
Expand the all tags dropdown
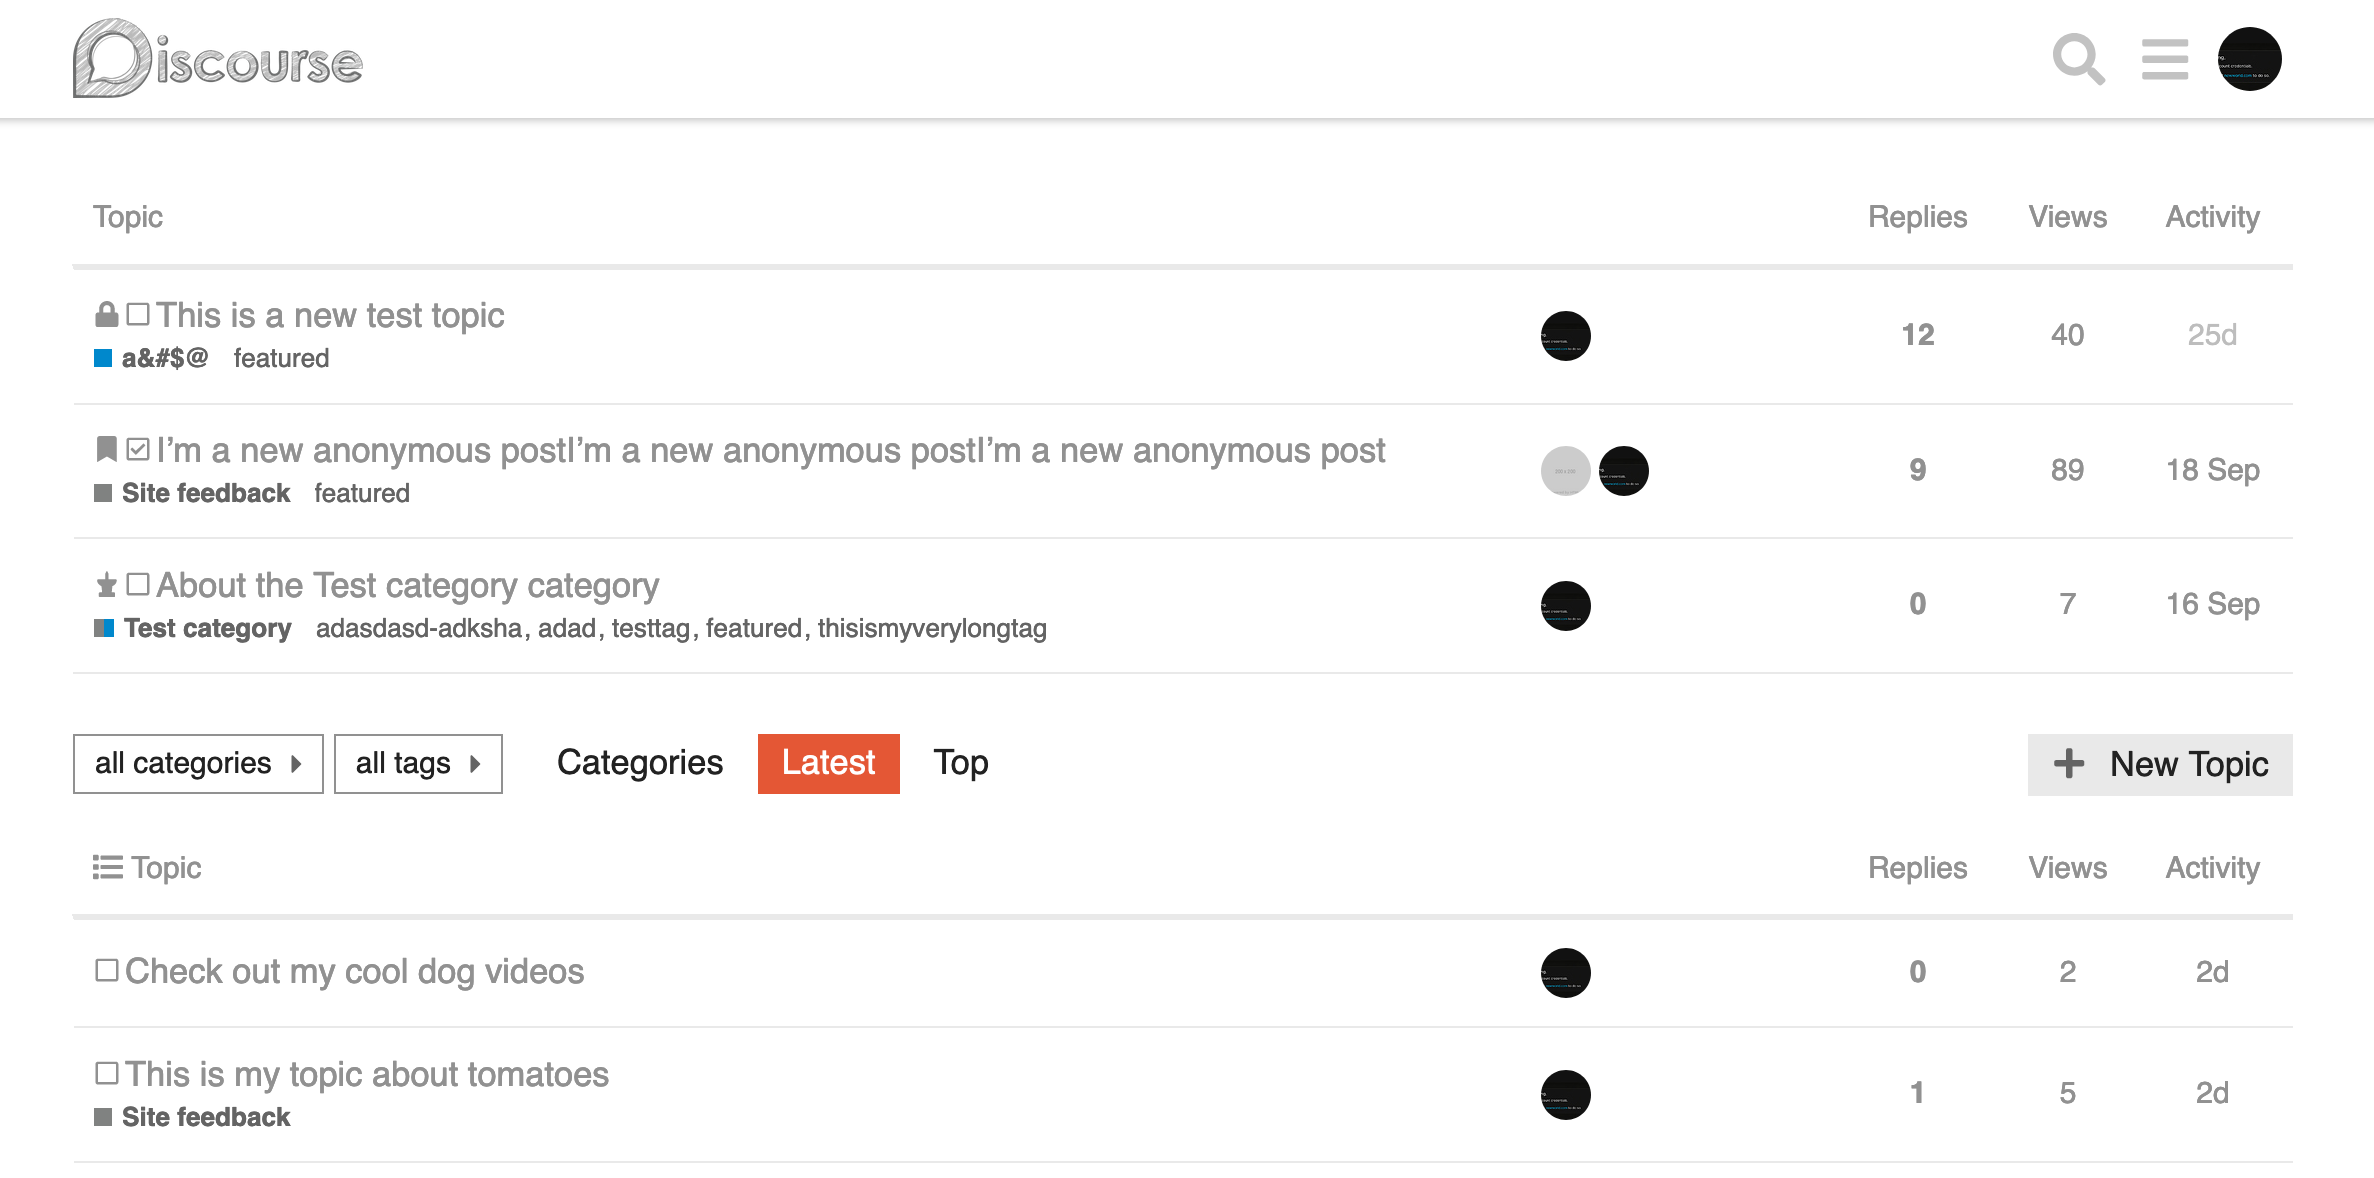(418, 764)
